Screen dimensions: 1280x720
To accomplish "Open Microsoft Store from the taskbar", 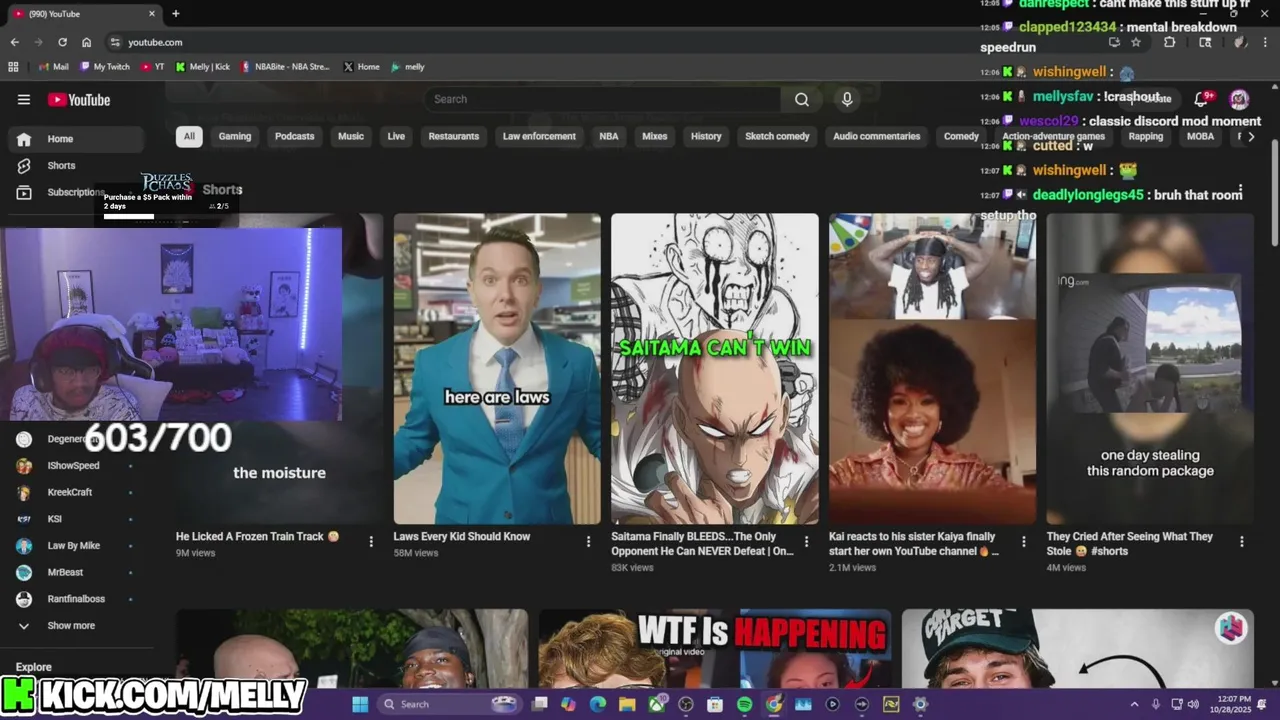I will point(715,704).
